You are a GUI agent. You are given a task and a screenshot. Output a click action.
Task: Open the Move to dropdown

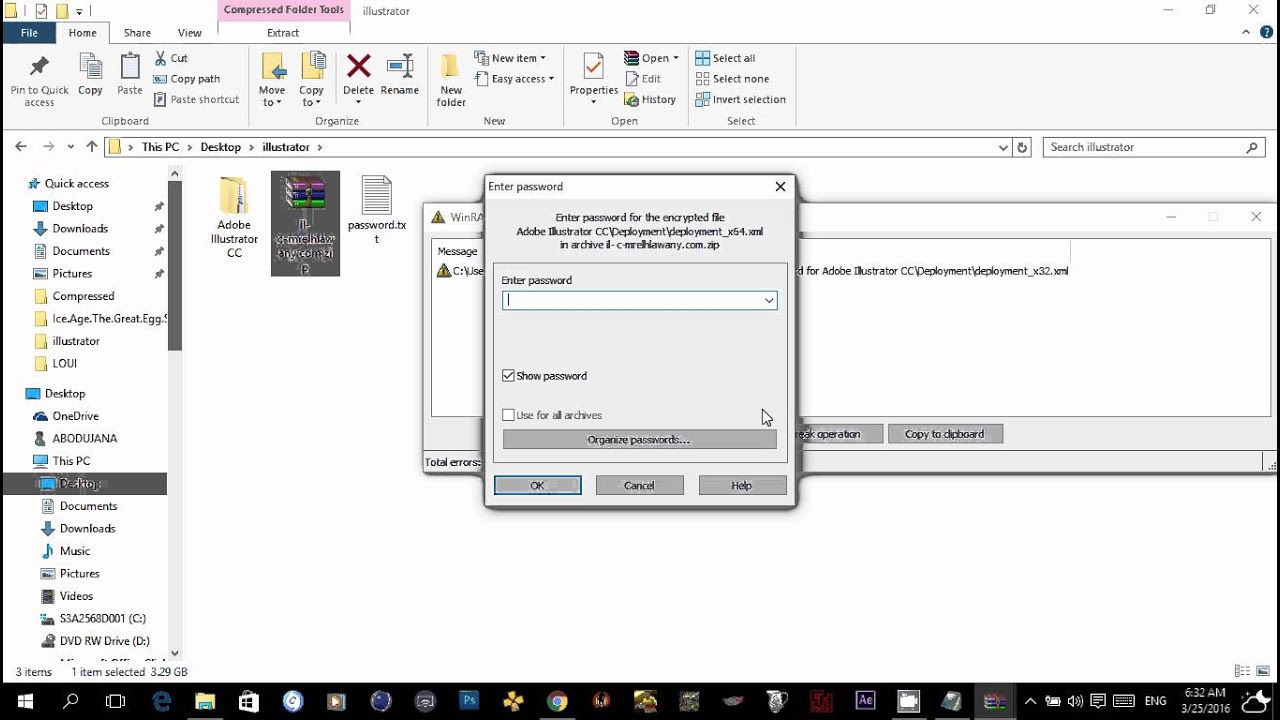[x=272, y=96]
